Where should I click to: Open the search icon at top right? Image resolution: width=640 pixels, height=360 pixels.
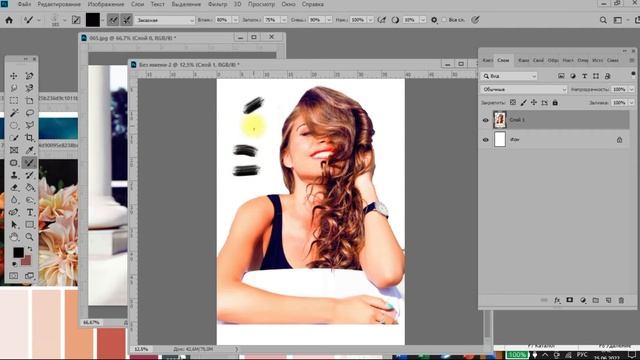tap(603, 20)
